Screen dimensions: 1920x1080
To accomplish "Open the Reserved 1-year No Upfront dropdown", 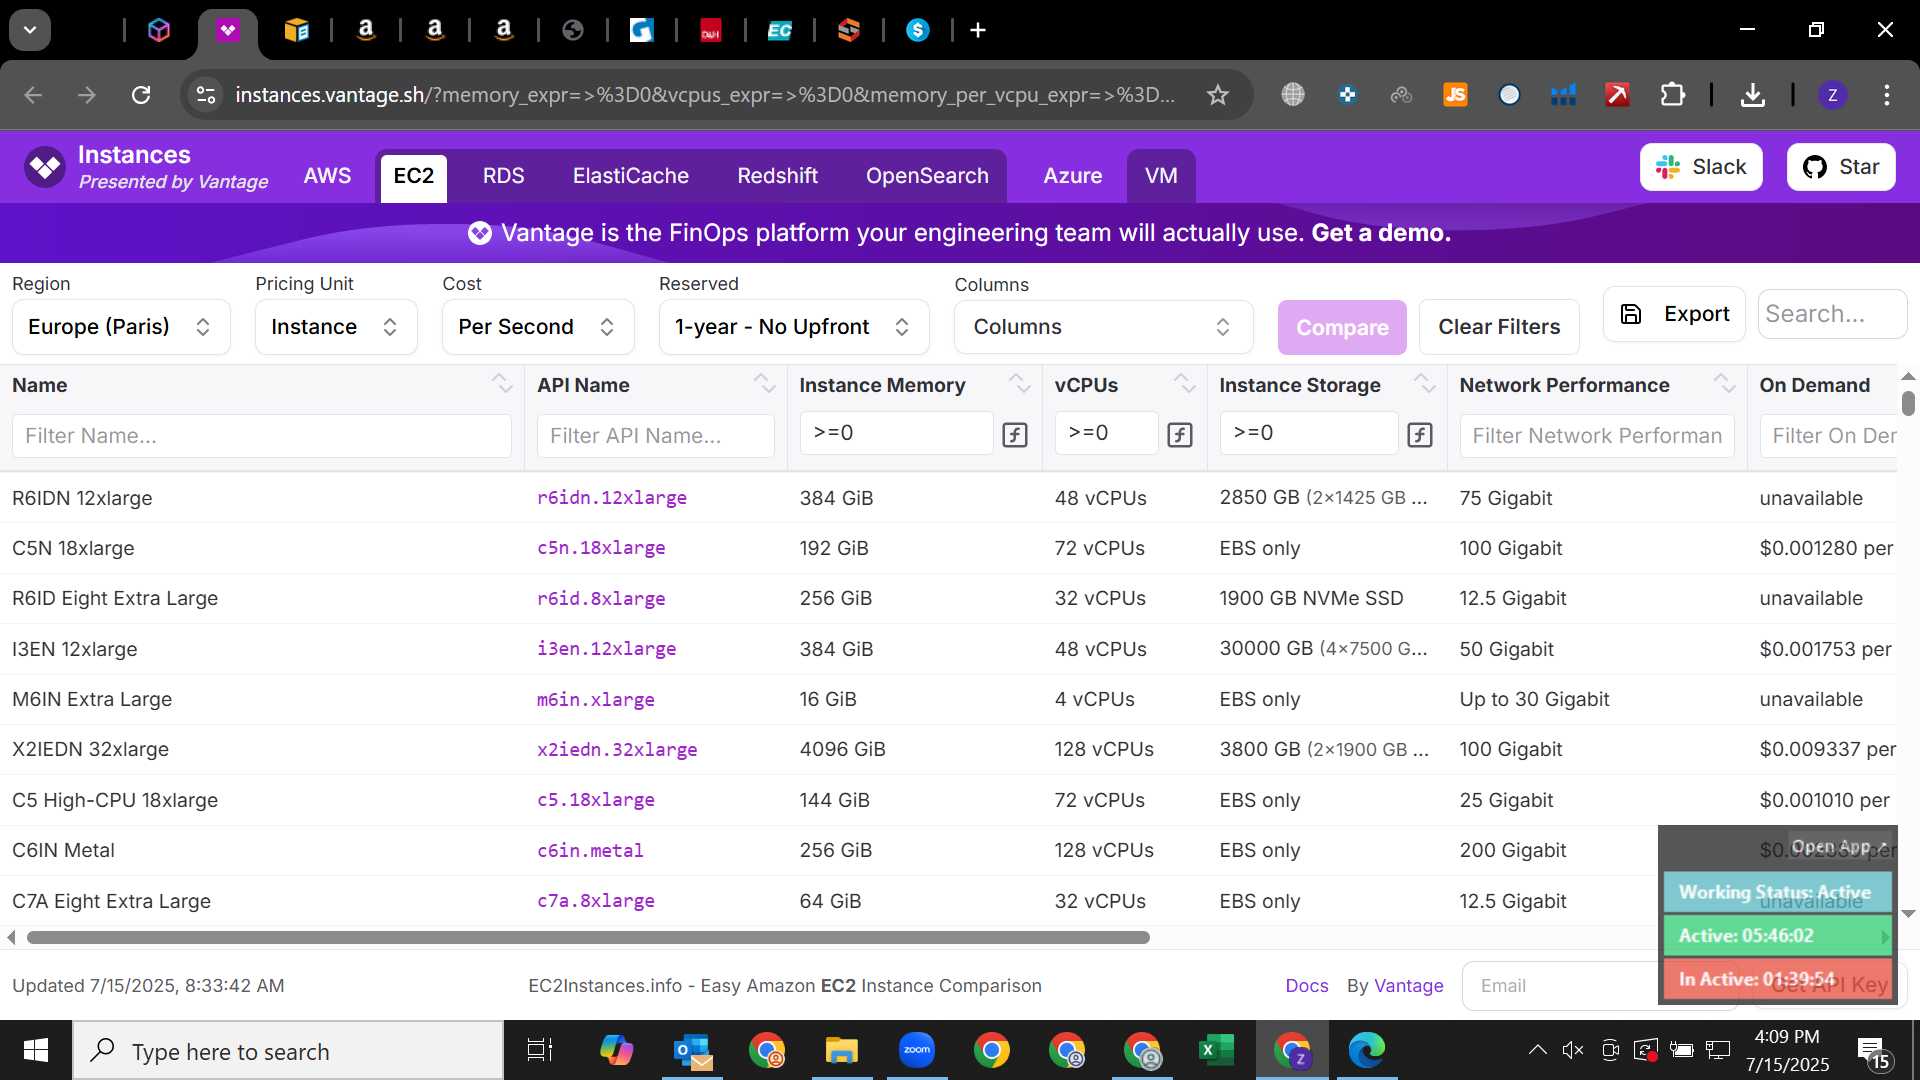I will tap(794, 327).
